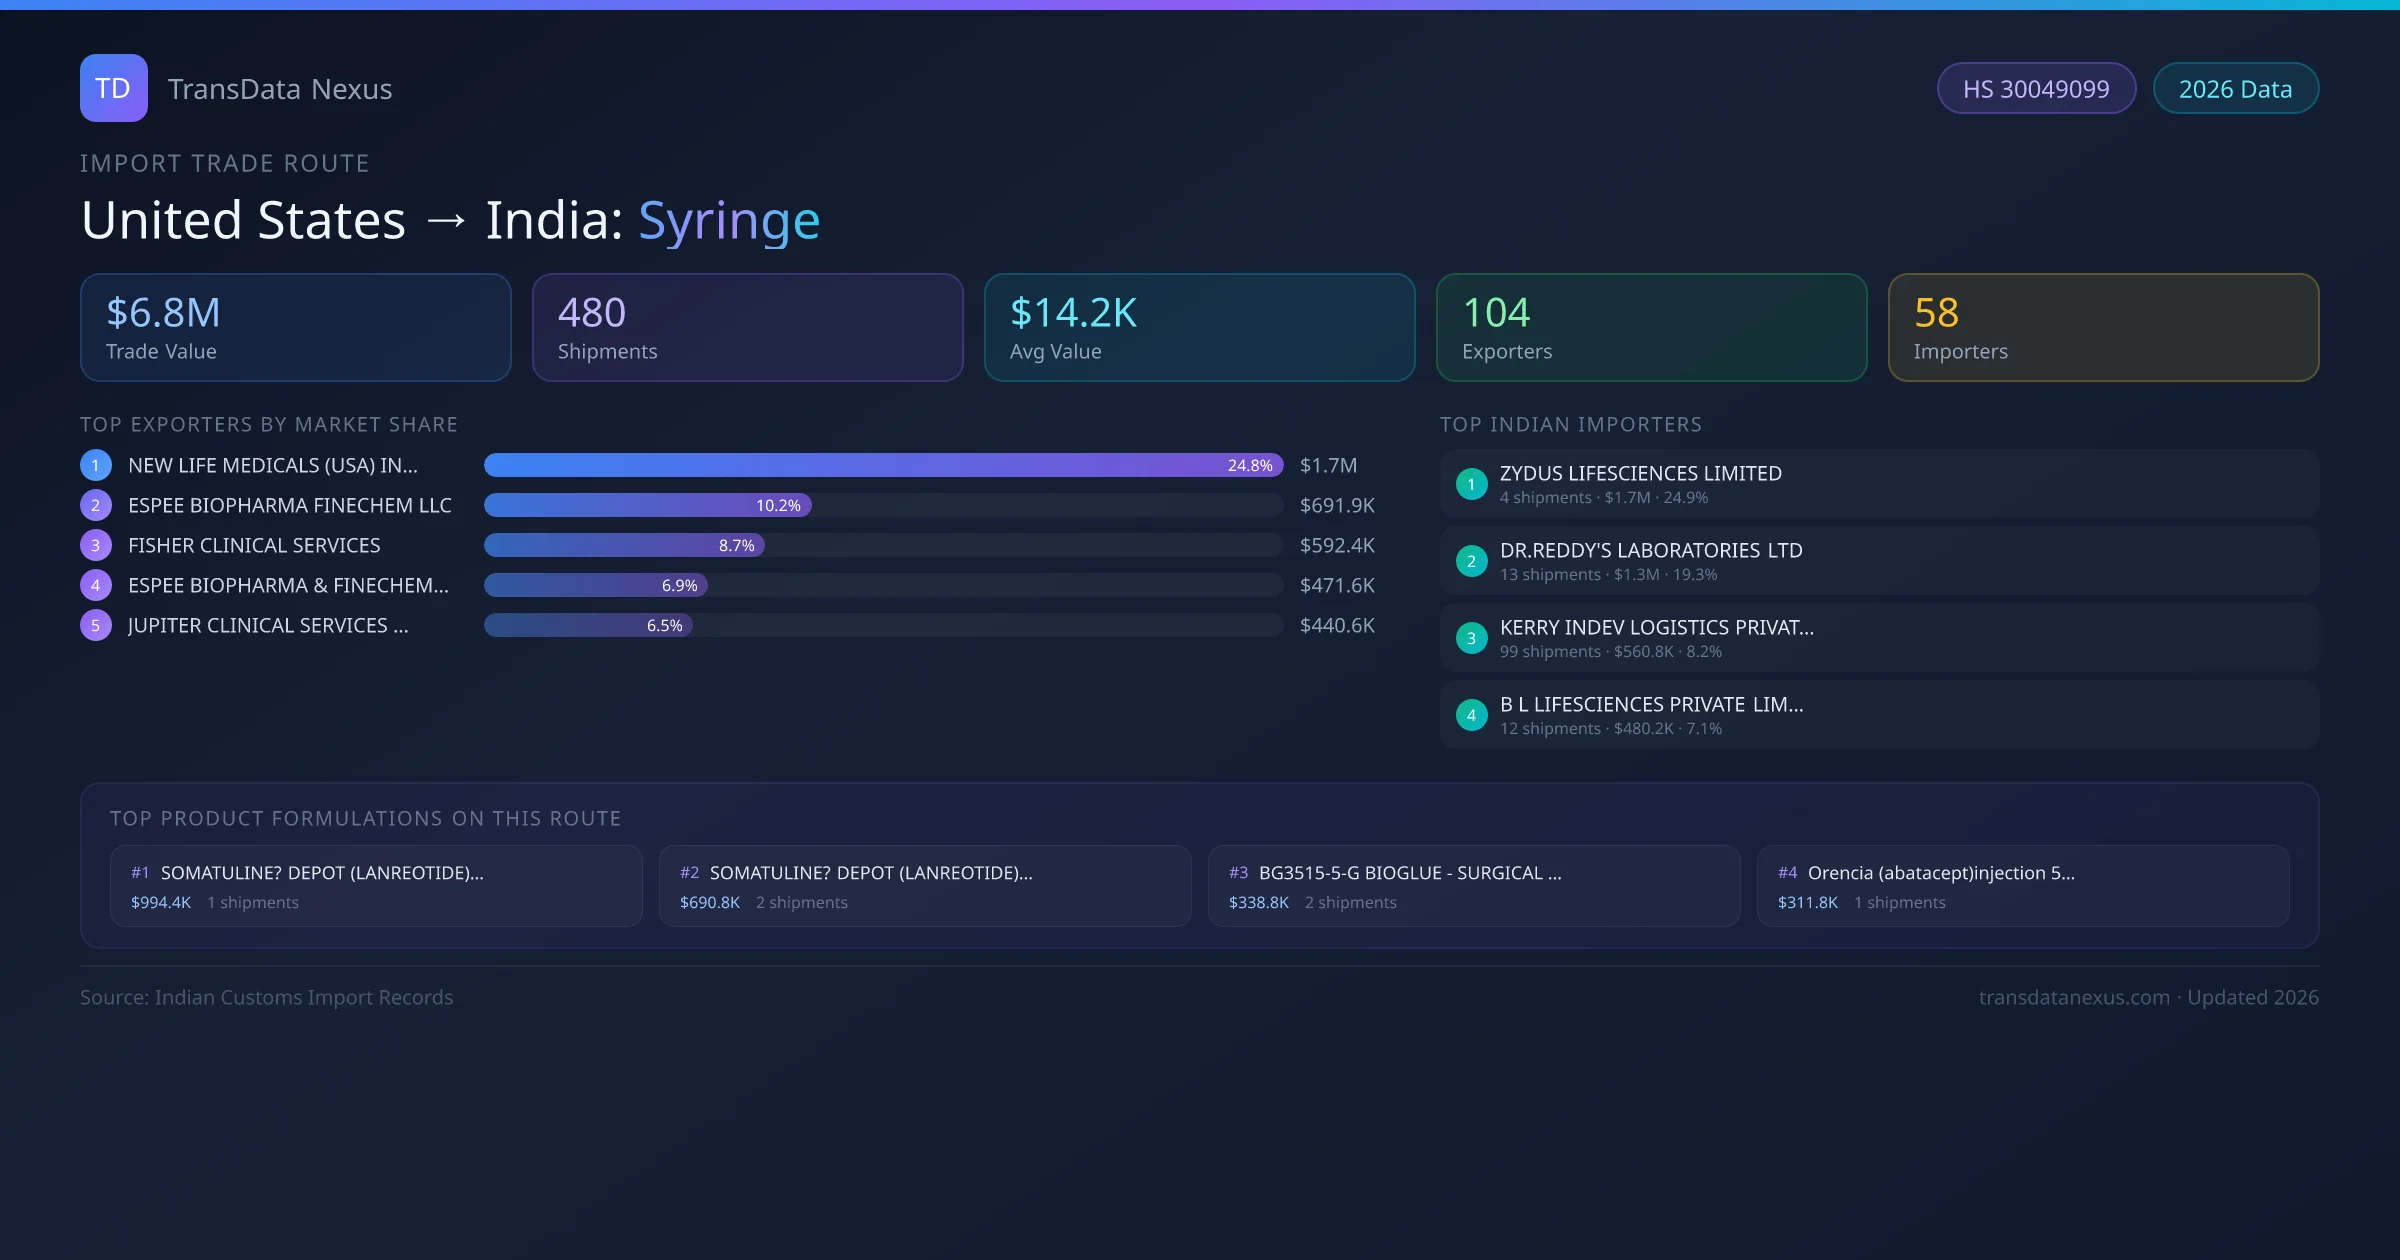Click the TD logo icon
The width and height of the screenshot is (2400, 1260).
113,88
